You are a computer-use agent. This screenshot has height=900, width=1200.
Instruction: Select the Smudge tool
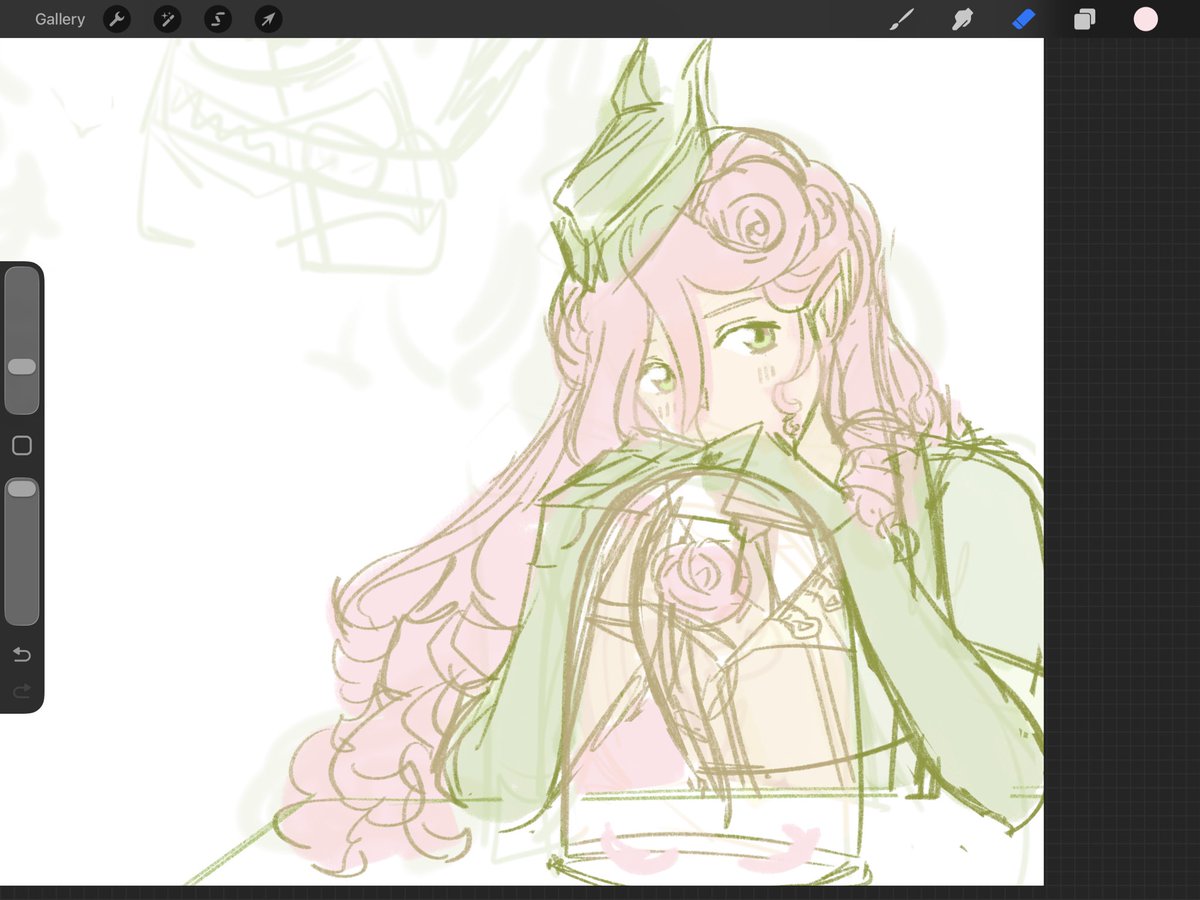[962, 19]
